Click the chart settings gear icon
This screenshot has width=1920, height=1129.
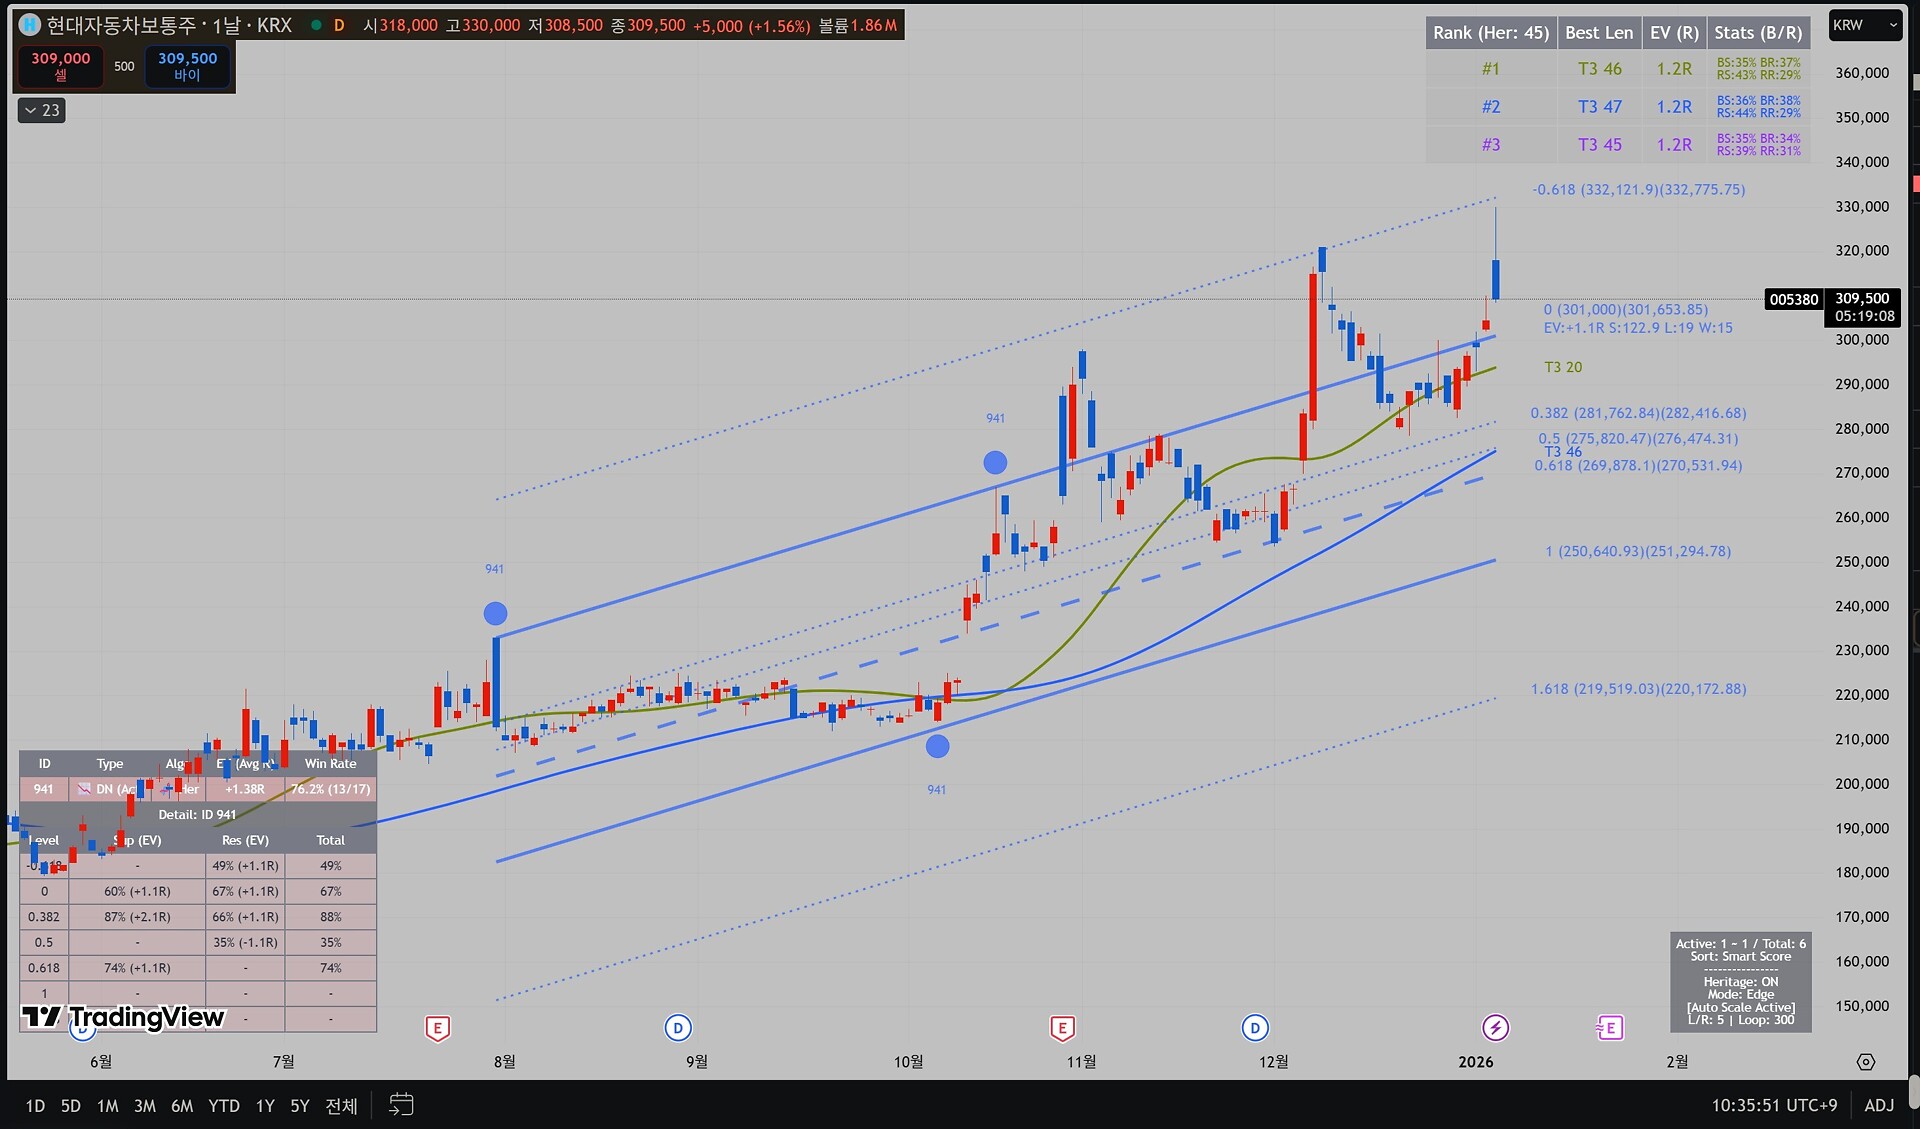(1865, 1062)
